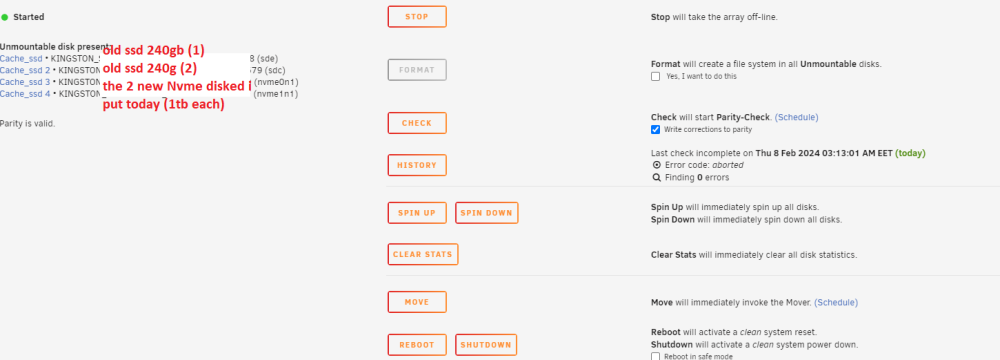The width and height of the screenshot is (1000, 360).
Task: Uncheck Write corrections to parity
Action: click(x=656, y=130)
